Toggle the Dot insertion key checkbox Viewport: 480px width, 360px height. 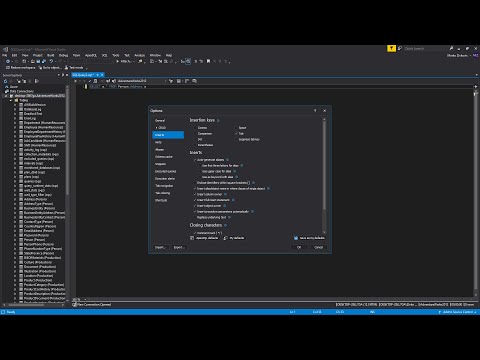[x=195, y=139]
